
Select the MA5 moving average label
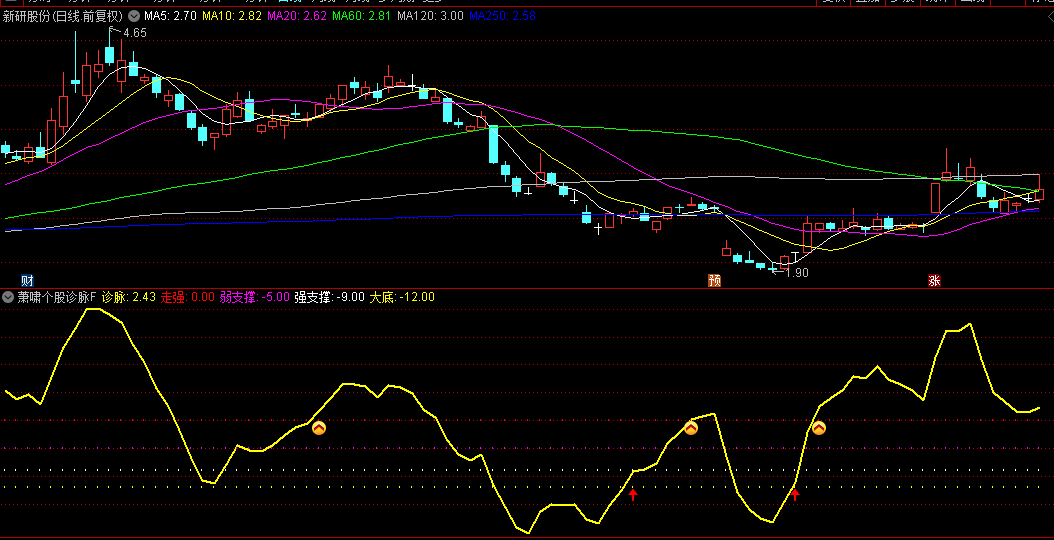[170, 17]
